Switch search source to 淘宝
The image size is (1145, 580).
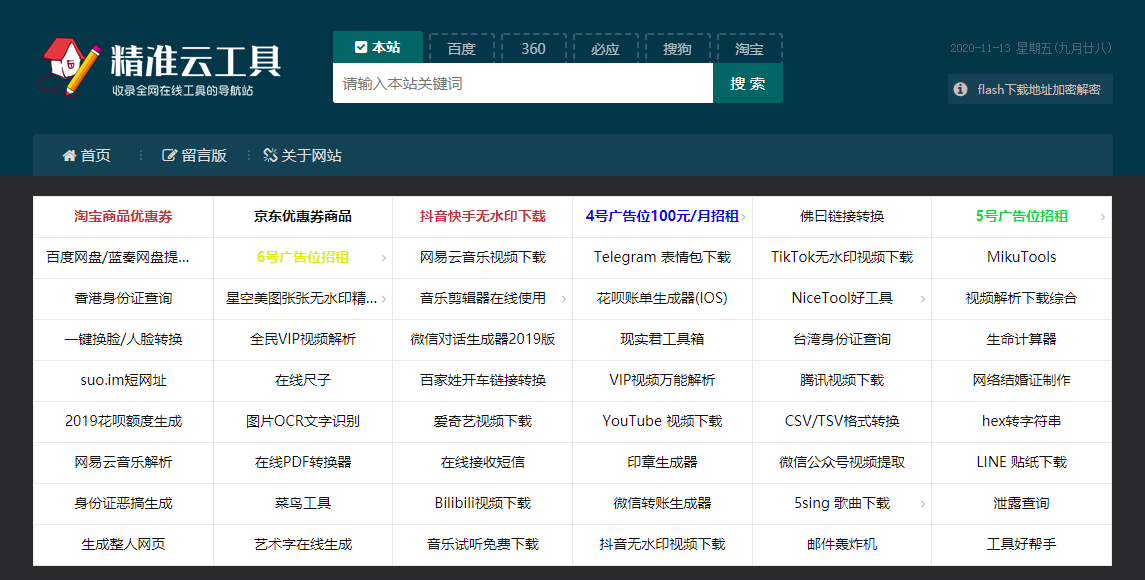click(749, 48)
